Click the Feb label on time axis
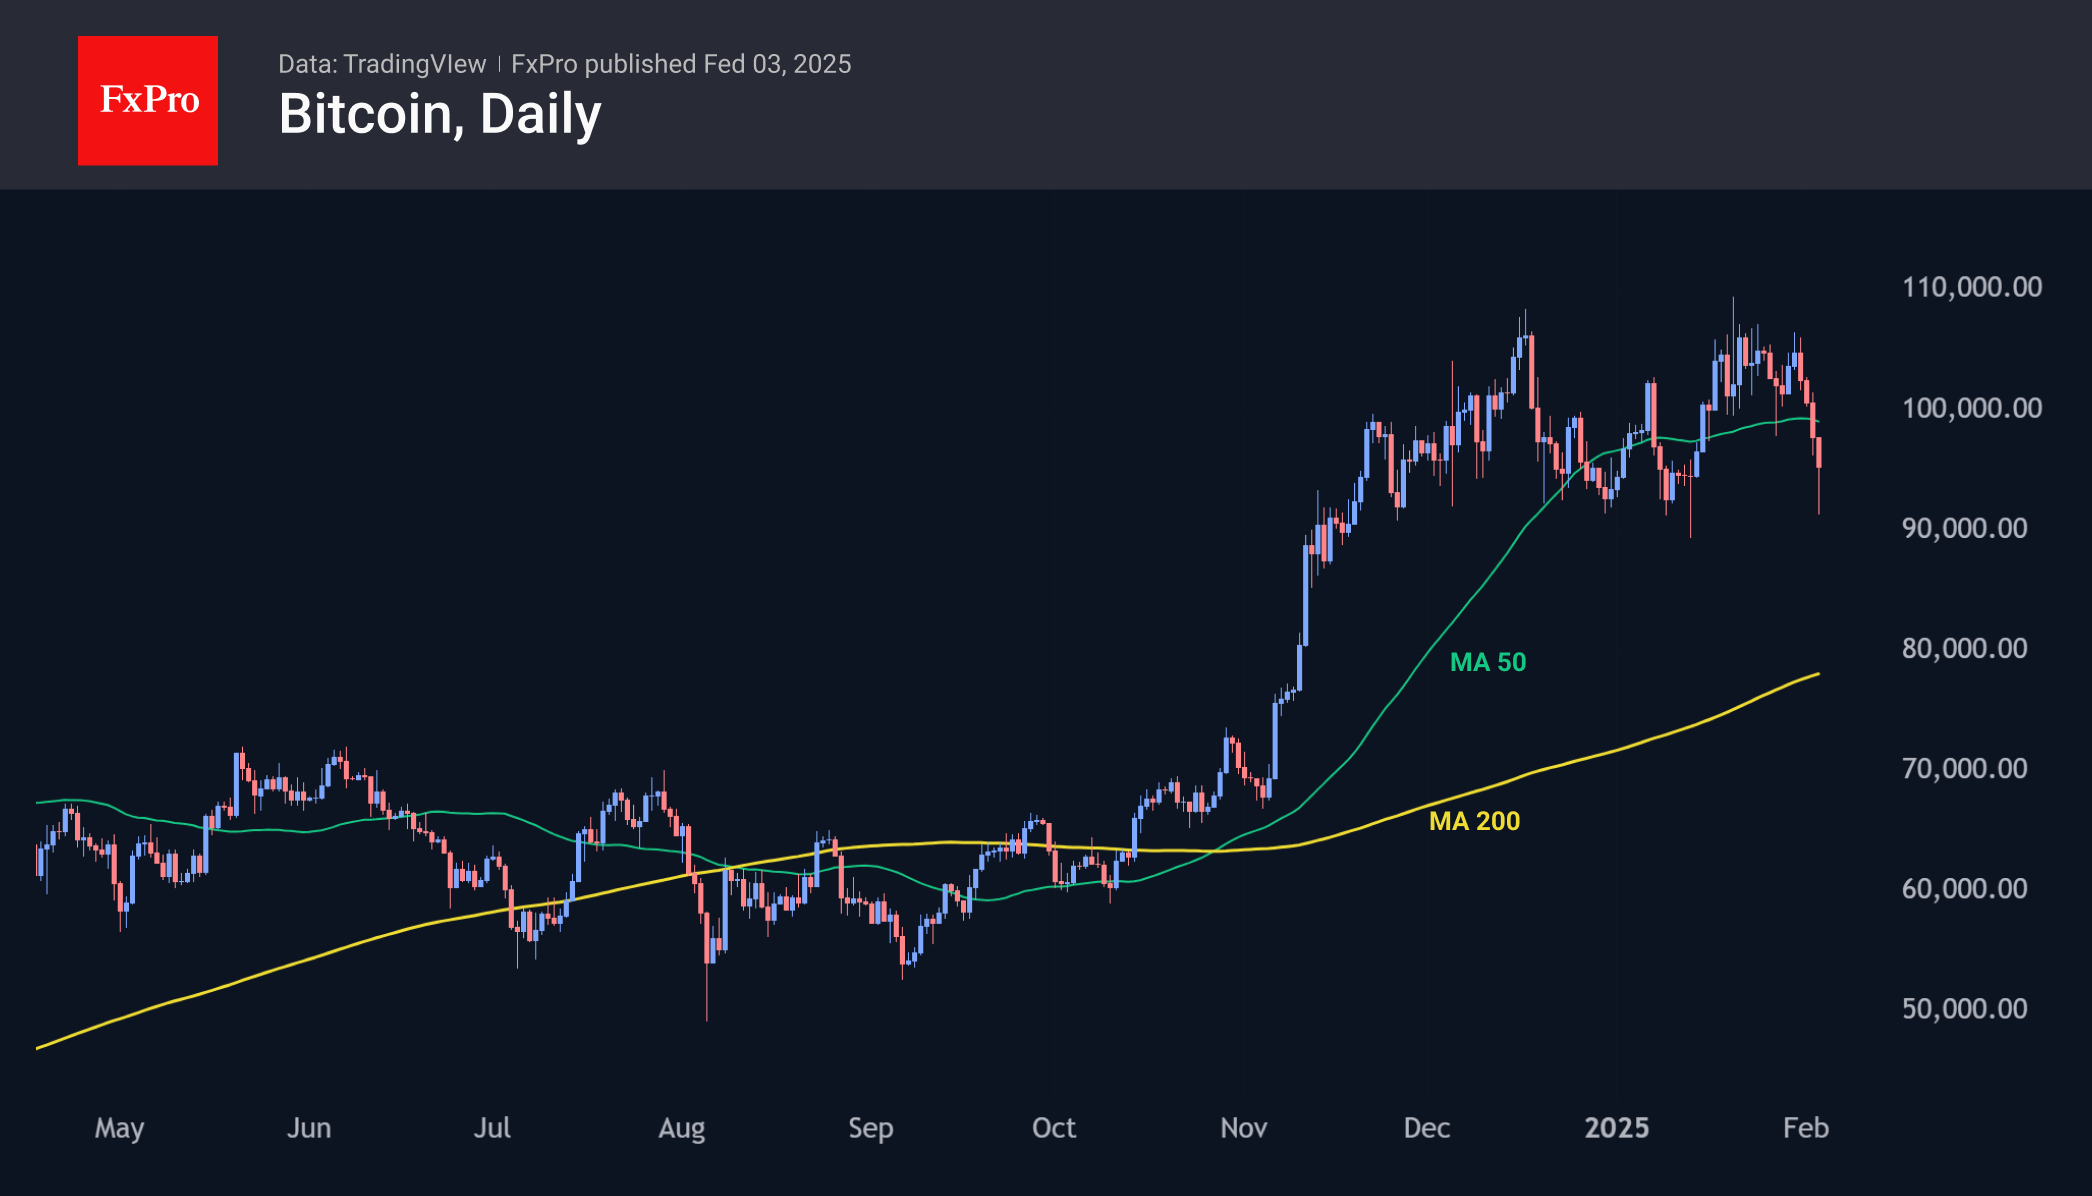This screenshot has width=2092, height=1196. tap(1806, 1128)
